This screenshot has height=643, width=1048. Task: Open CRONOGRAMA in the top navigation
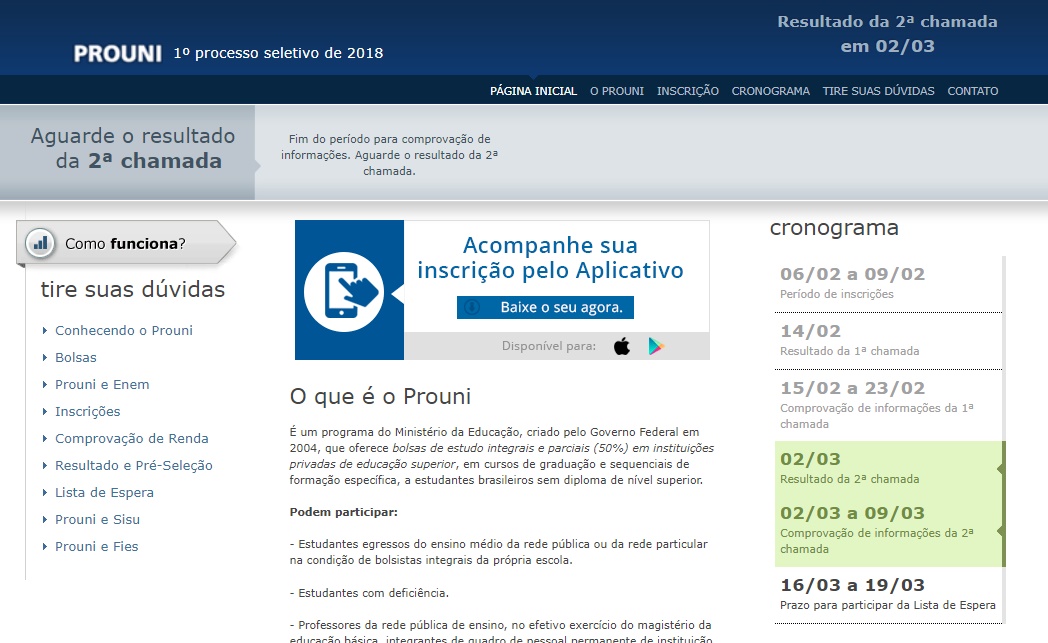pyautogui.click(x=770, y=91)
